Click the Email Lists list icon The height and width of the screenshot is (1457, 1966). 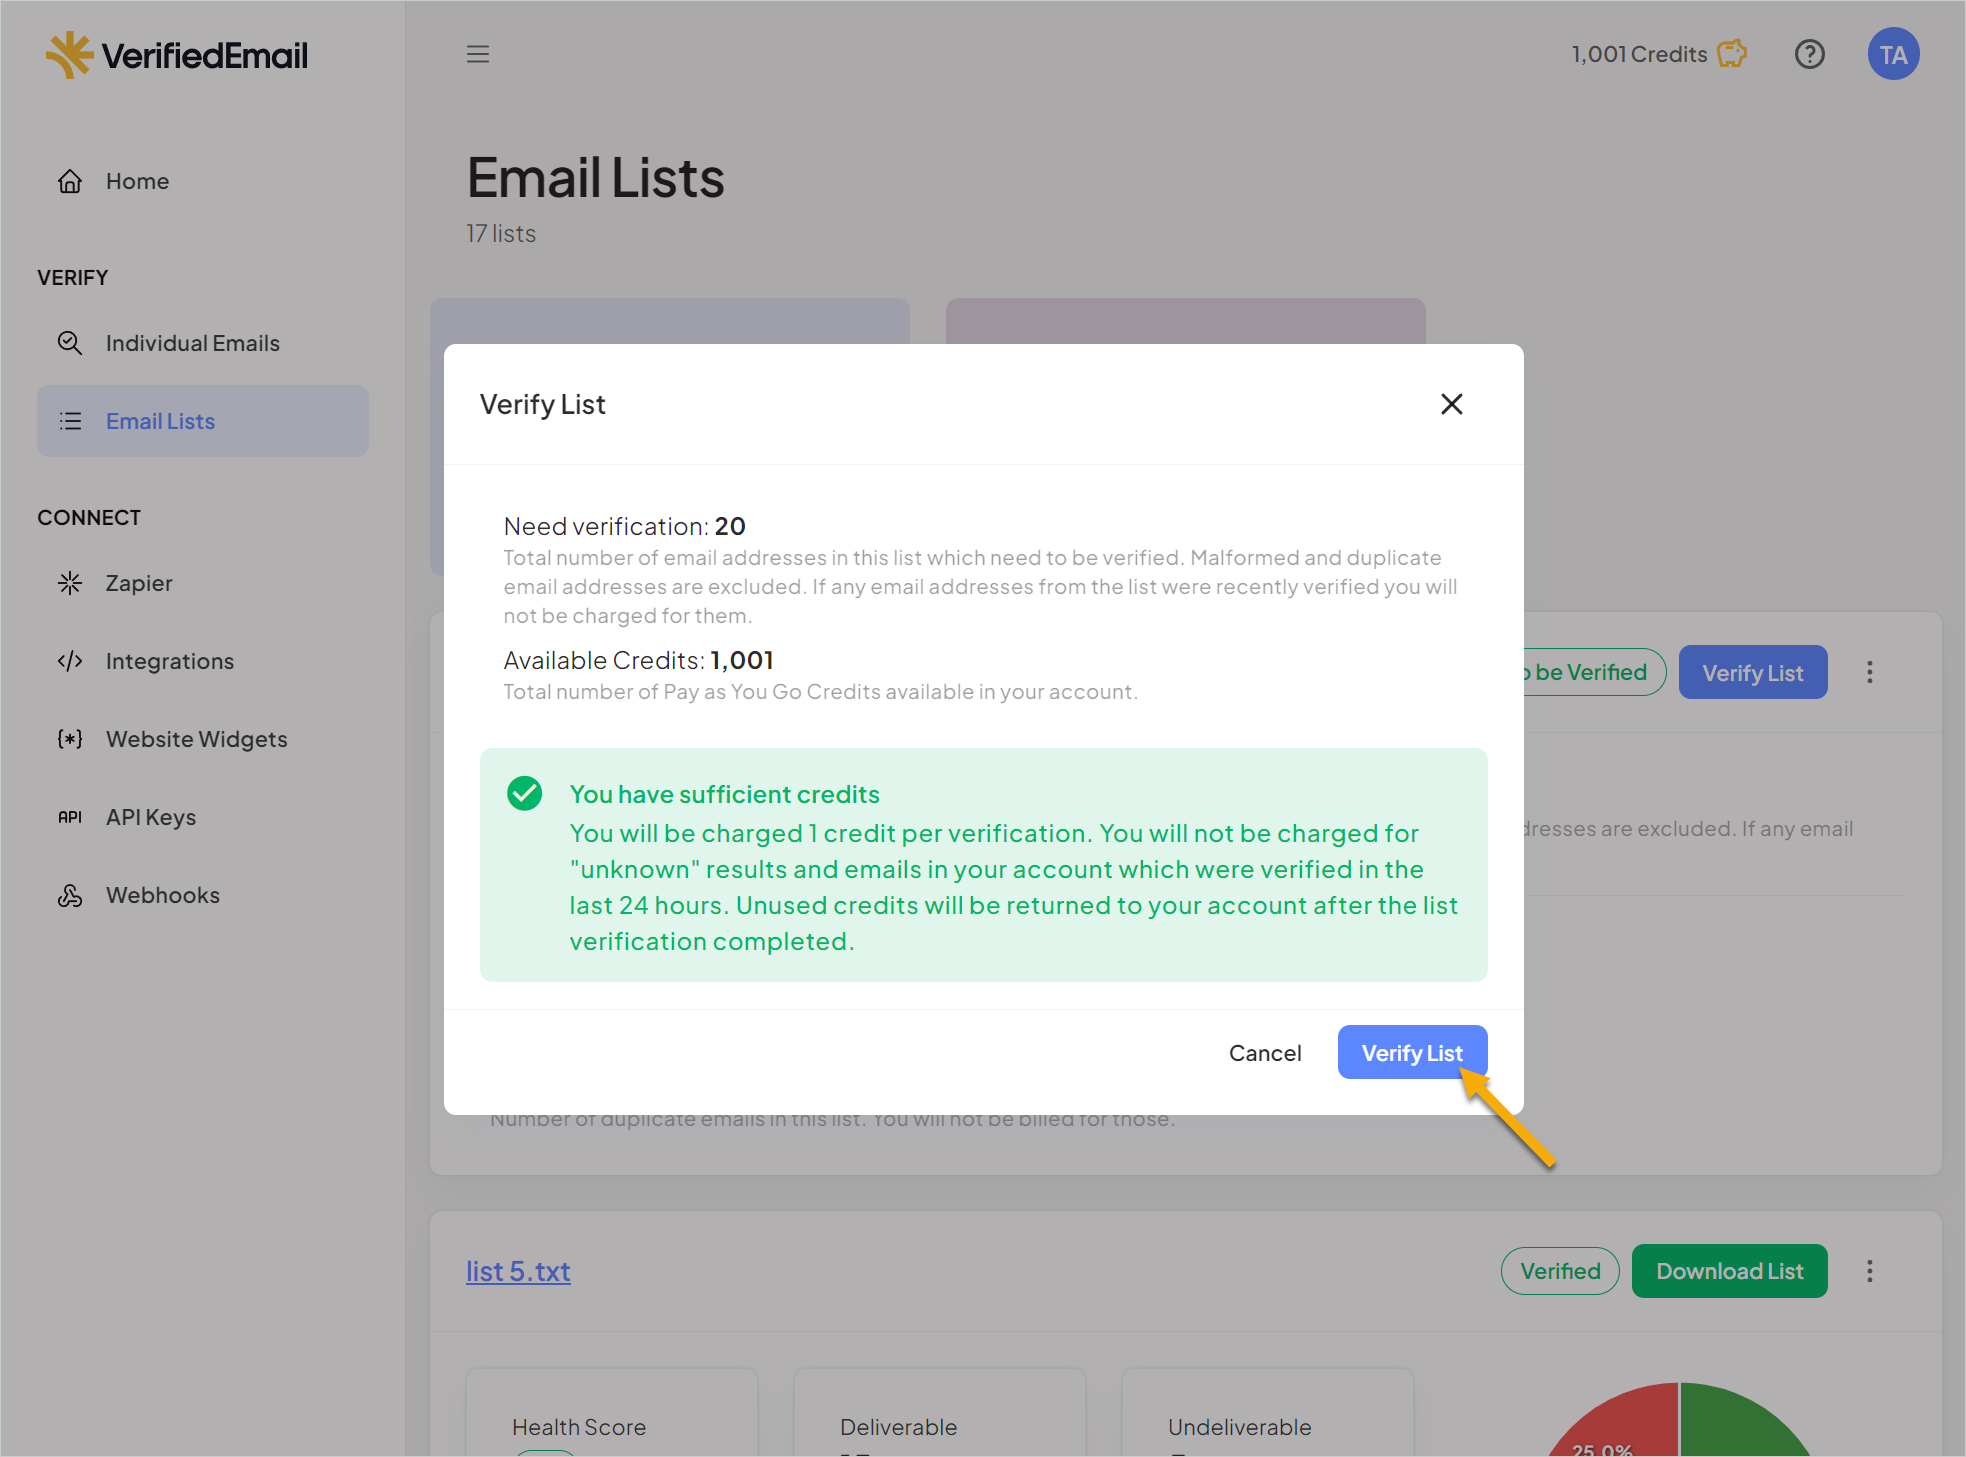tap(70, 421)
